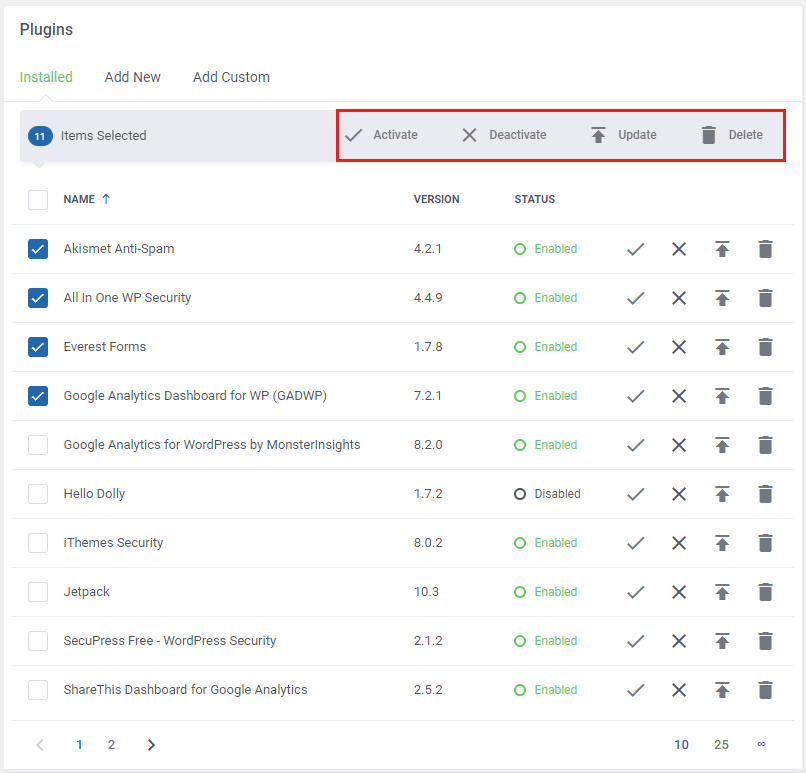806x773 pixels.
Task: Activate Hello Dolly using its checkmark icon
Action: [x=635, y=494]
